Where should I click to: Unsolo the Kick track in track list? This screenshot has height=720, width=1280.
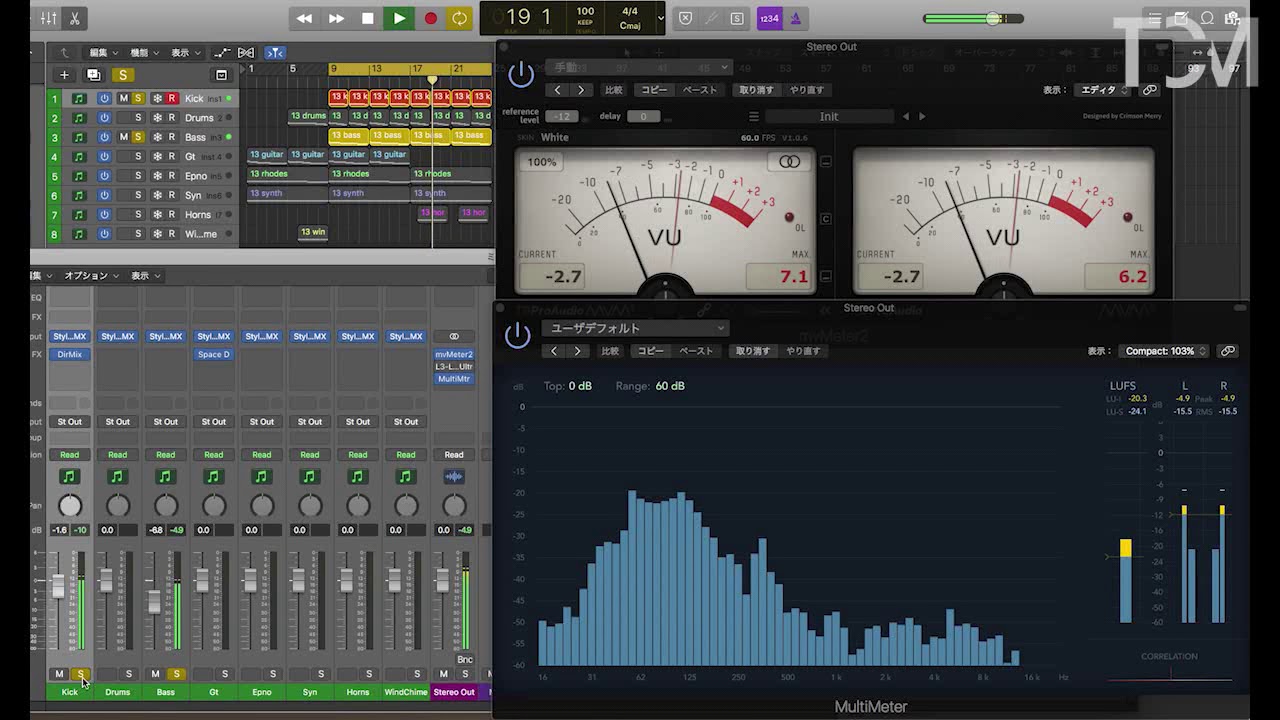[x=138, y=98]
